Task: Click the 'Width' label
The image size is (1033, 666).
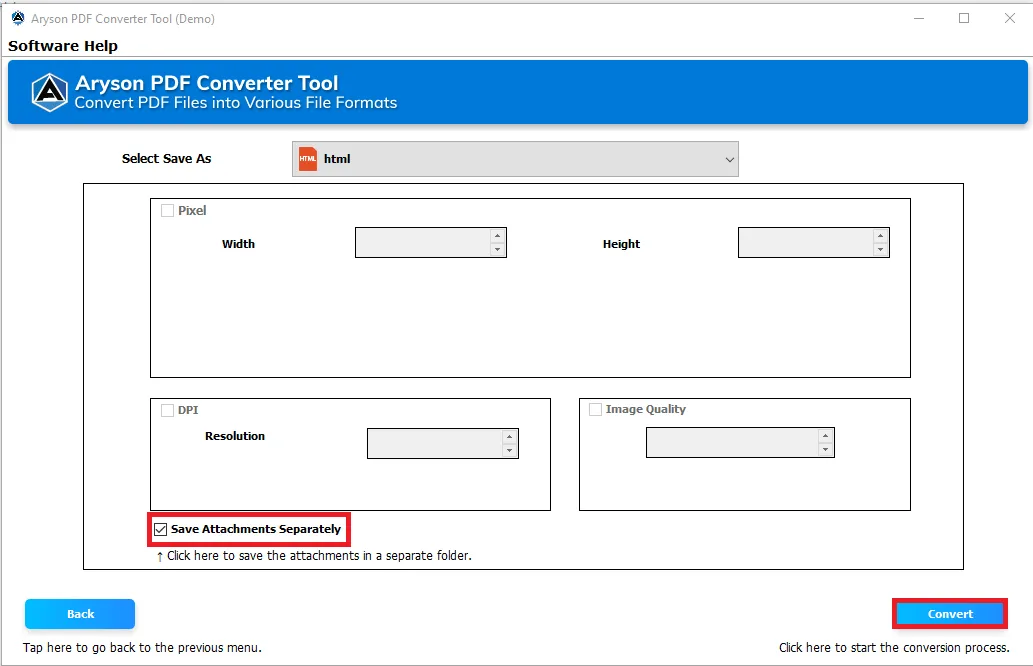Action: click(238, 244)
